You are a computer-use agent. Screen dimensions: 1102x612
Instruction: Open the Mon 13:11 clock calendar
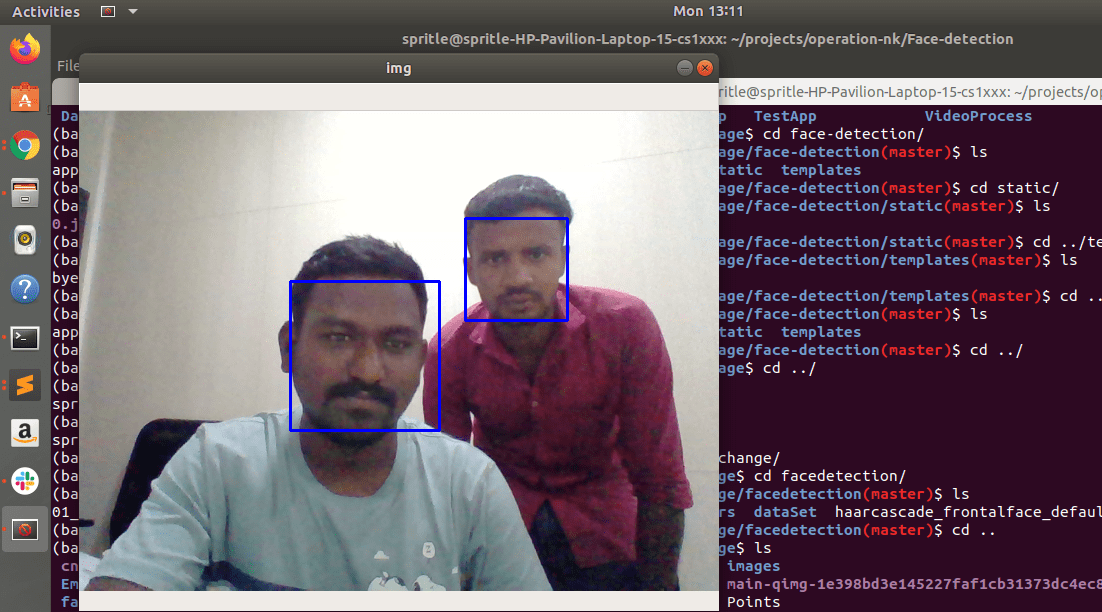(708, 11)
